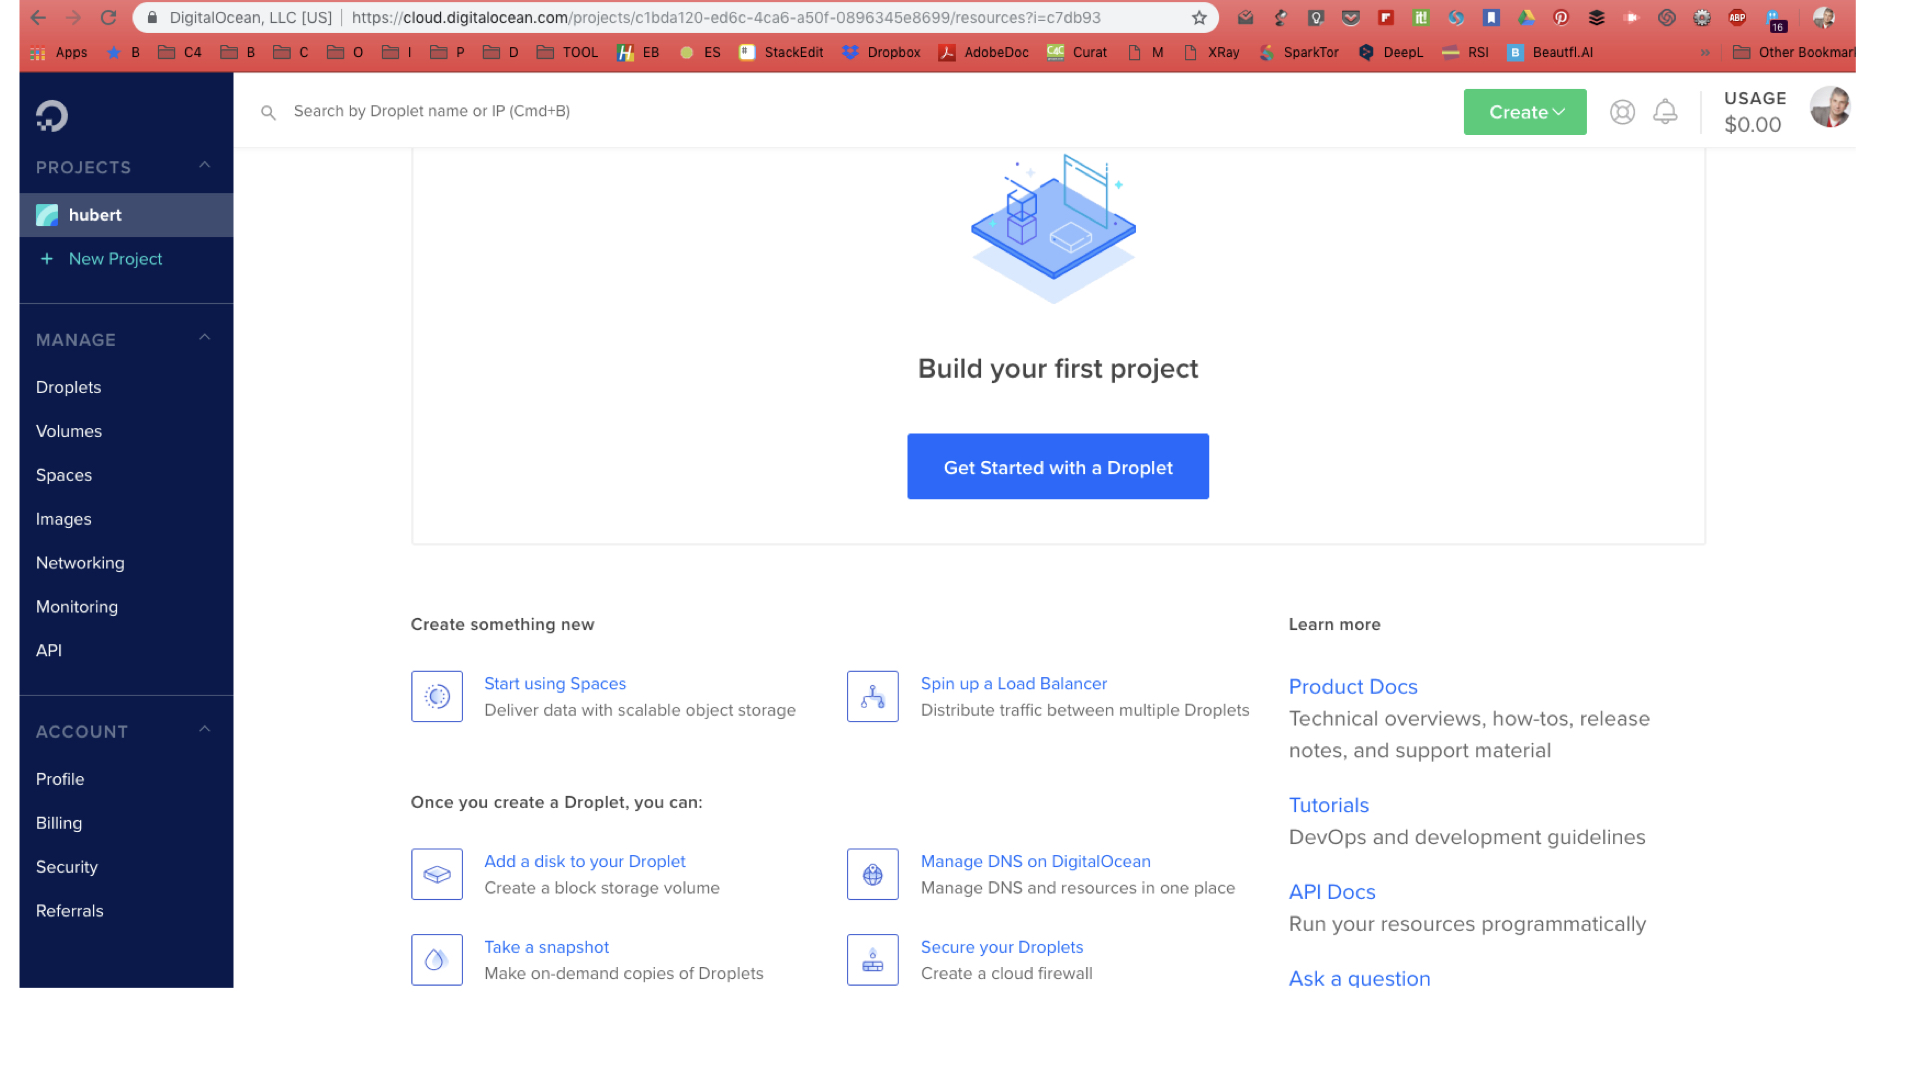1920x1080 pixels.
Task: Open the StackEdit bookmark
Action: pos(781,52)
